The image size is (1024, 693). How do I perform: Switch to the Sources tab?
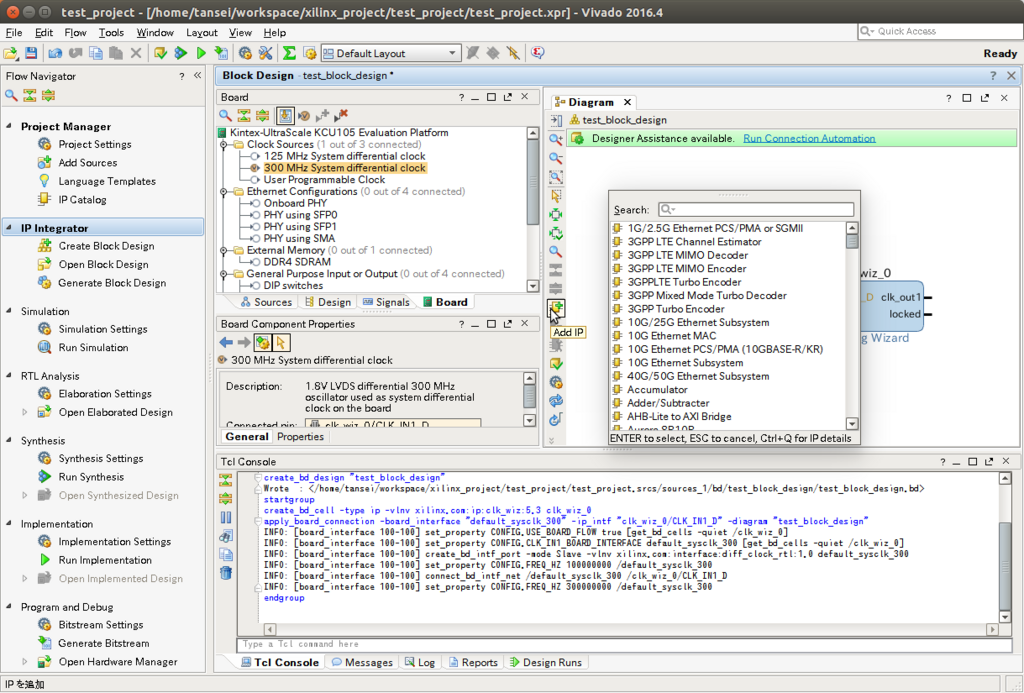(x=266, y=302)
